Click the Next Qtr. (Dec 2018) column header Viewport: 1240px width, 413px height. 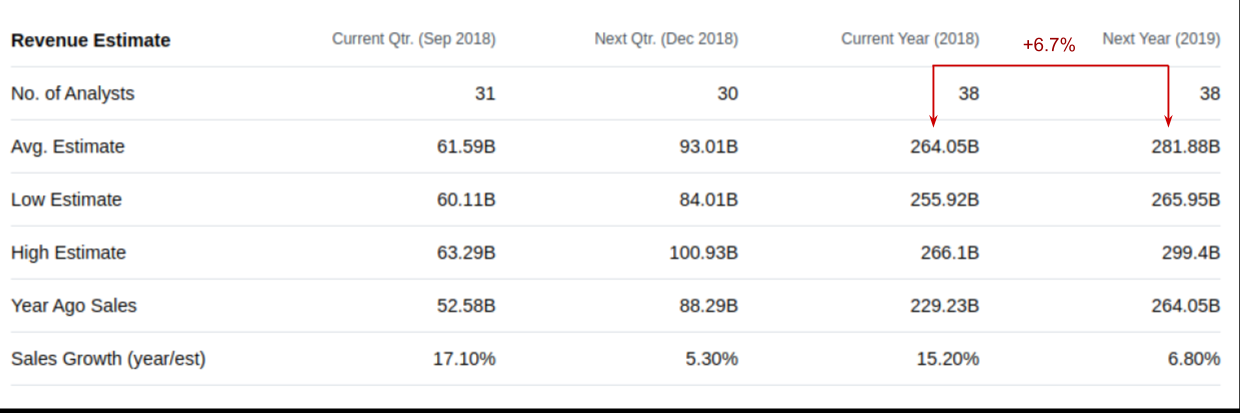point(666,40)
